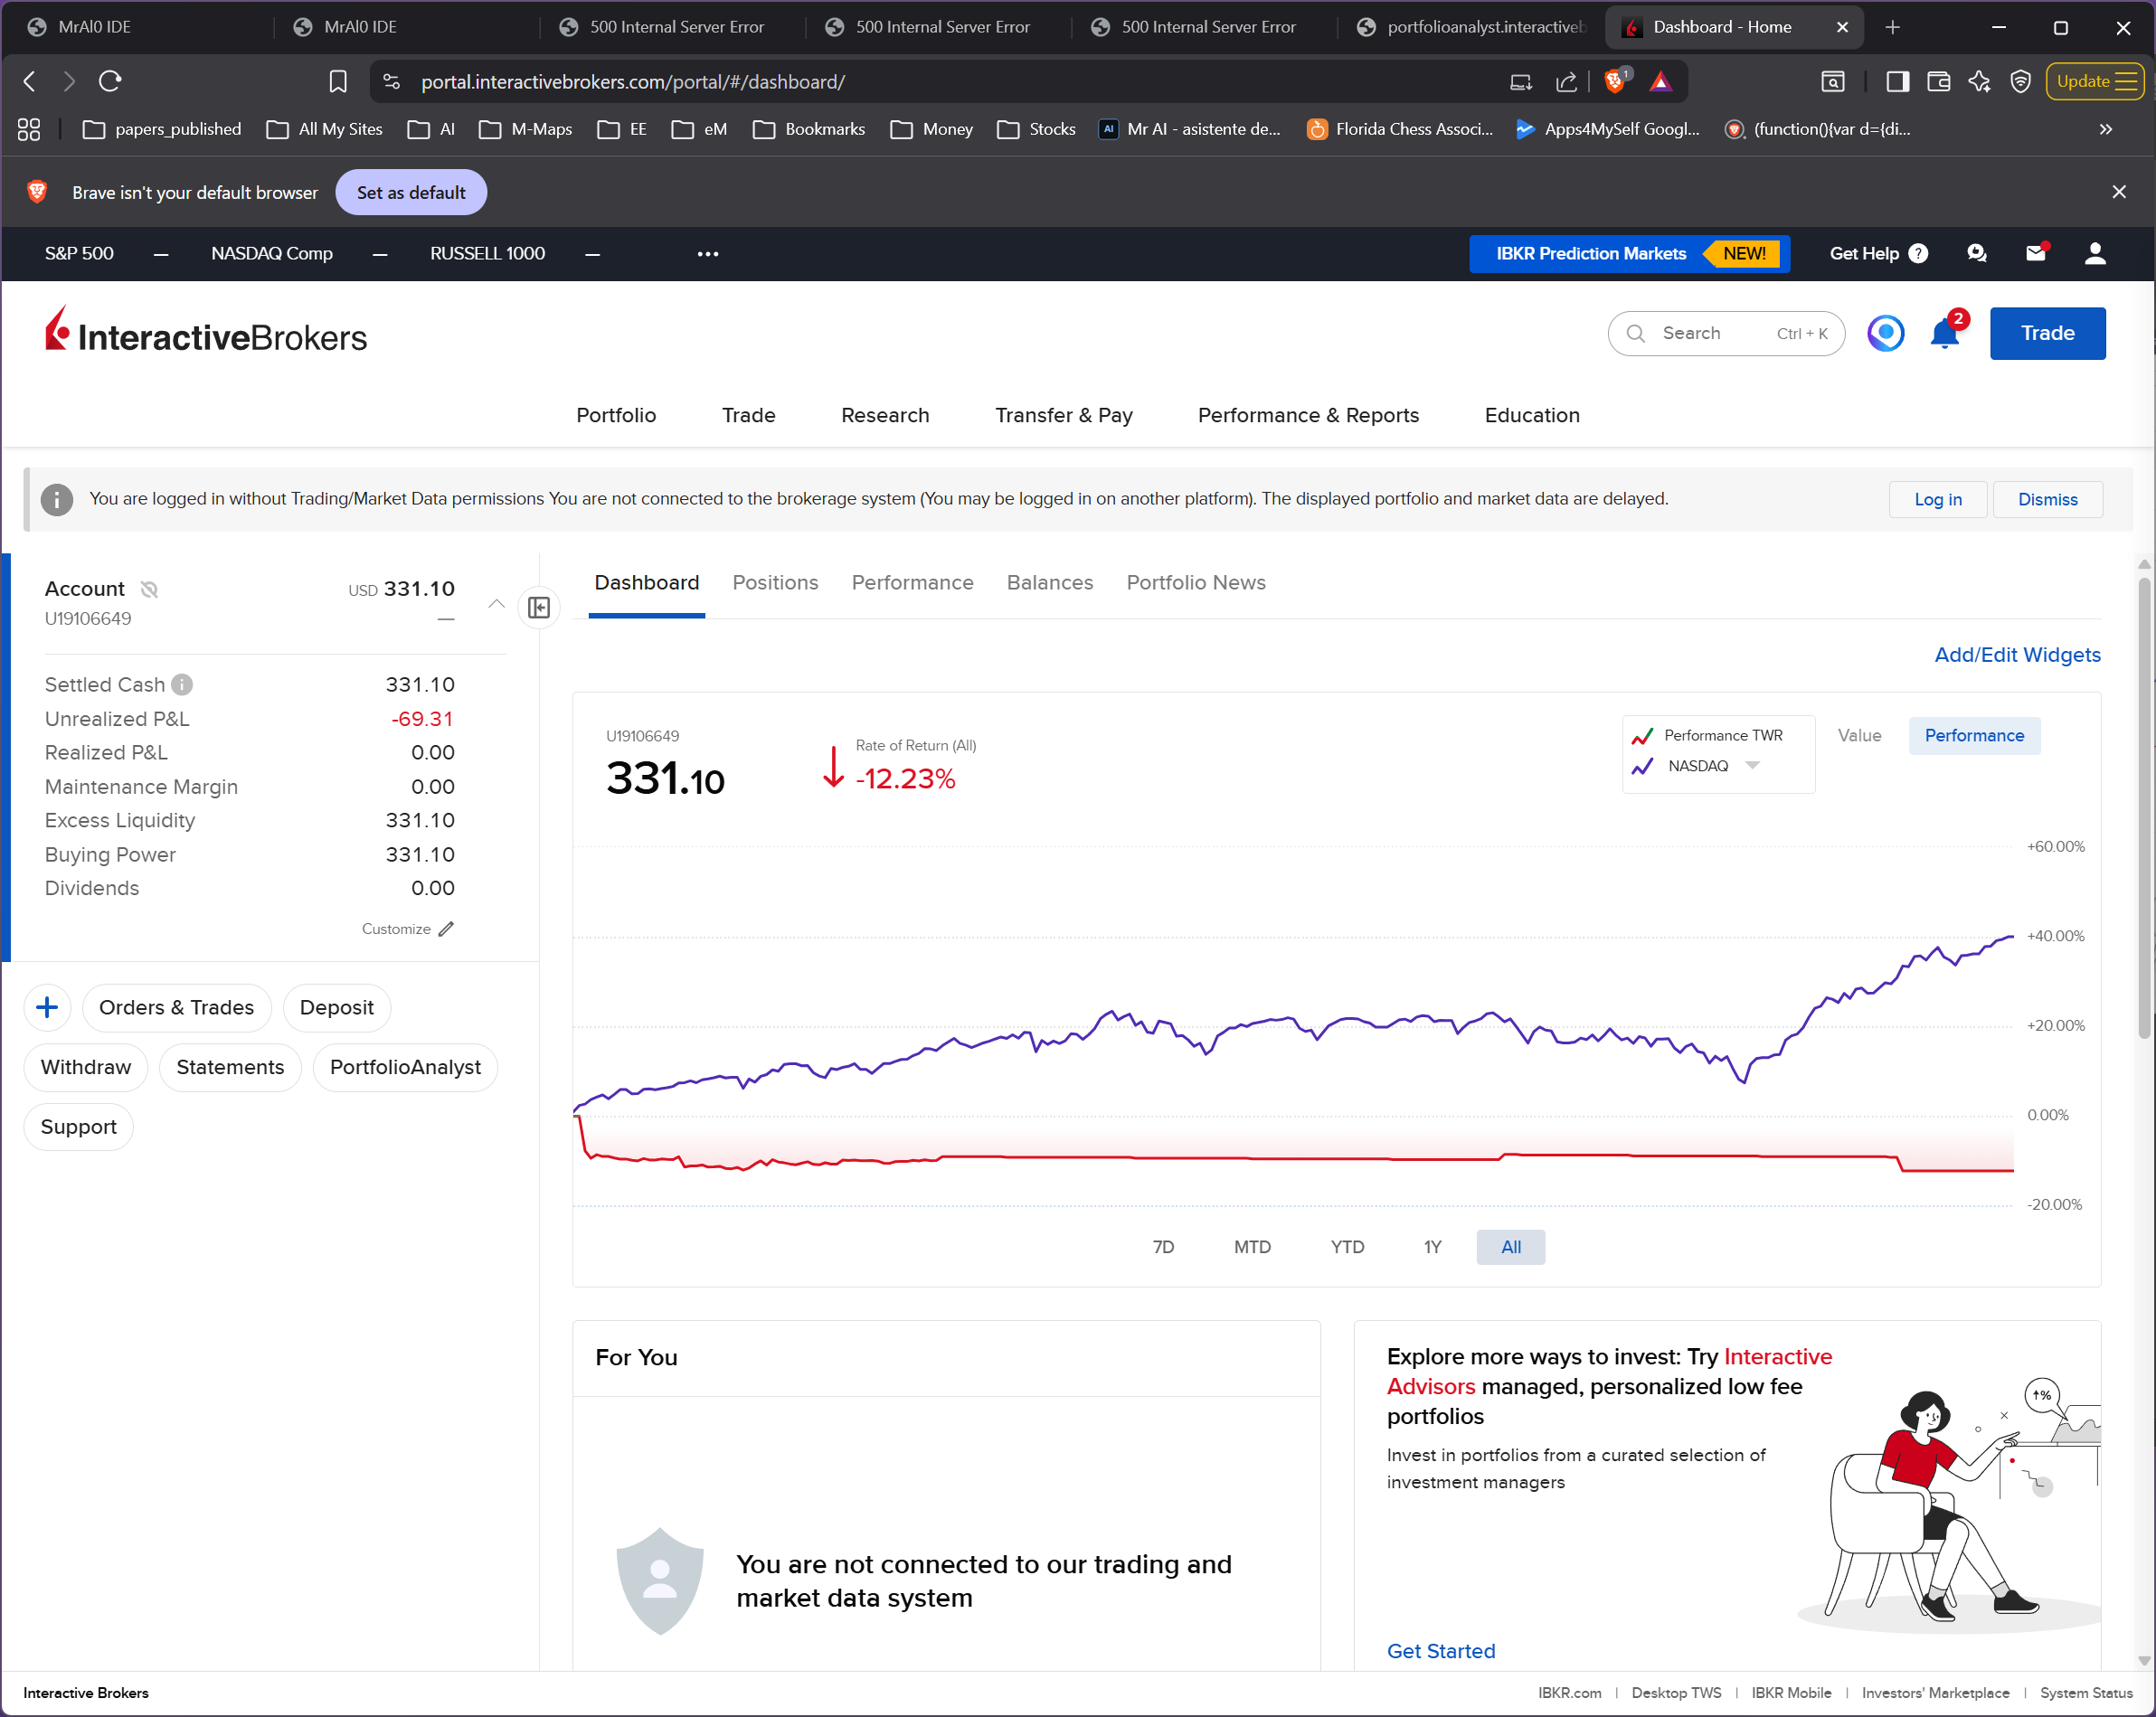Toggle Performance TWR legend series
The width and height of the screenshot is (2156, 1717).
(1707, 735)
